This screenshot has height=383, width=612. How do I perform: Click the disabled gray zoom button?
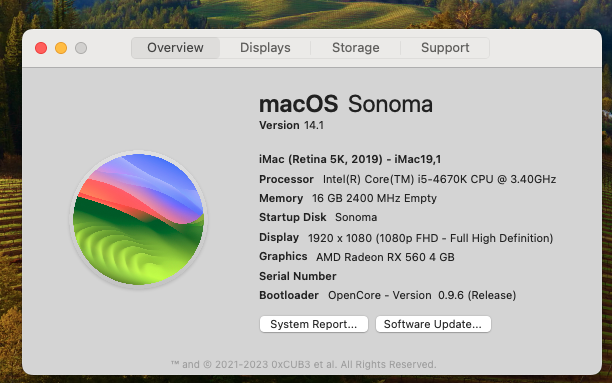point(81,48)
